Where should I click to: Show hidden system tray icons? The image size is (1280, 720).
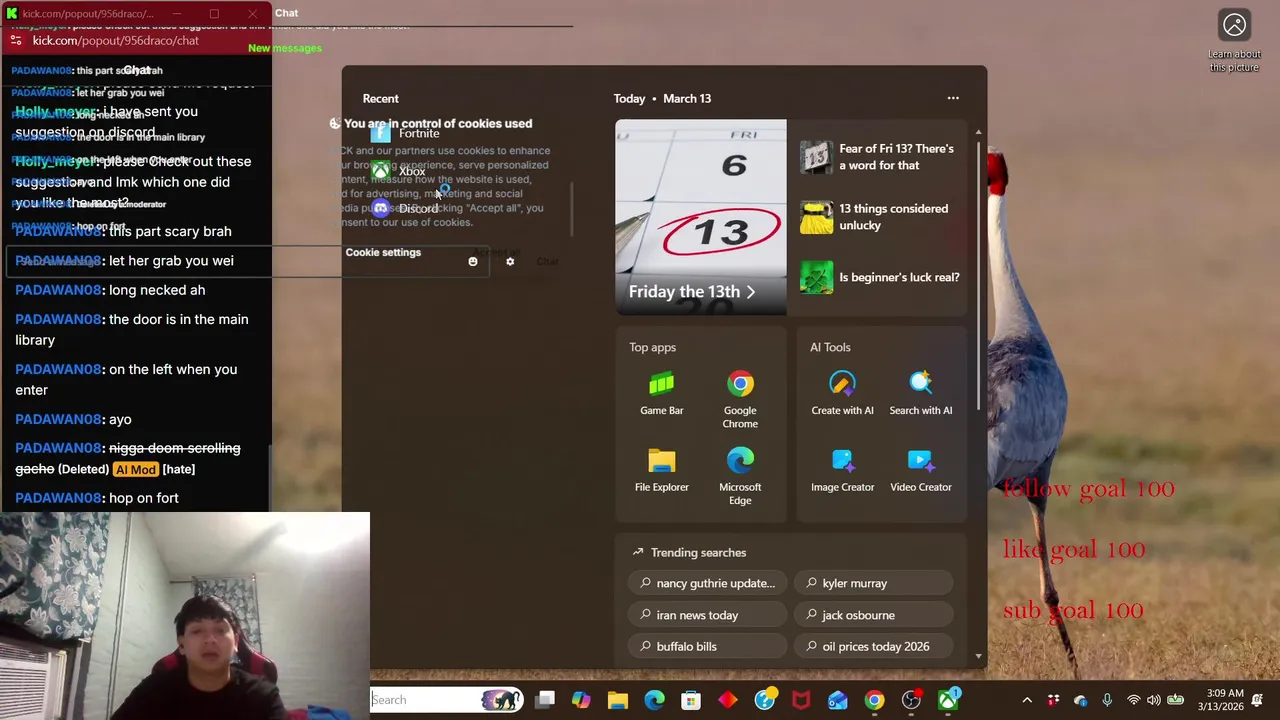1027,700
